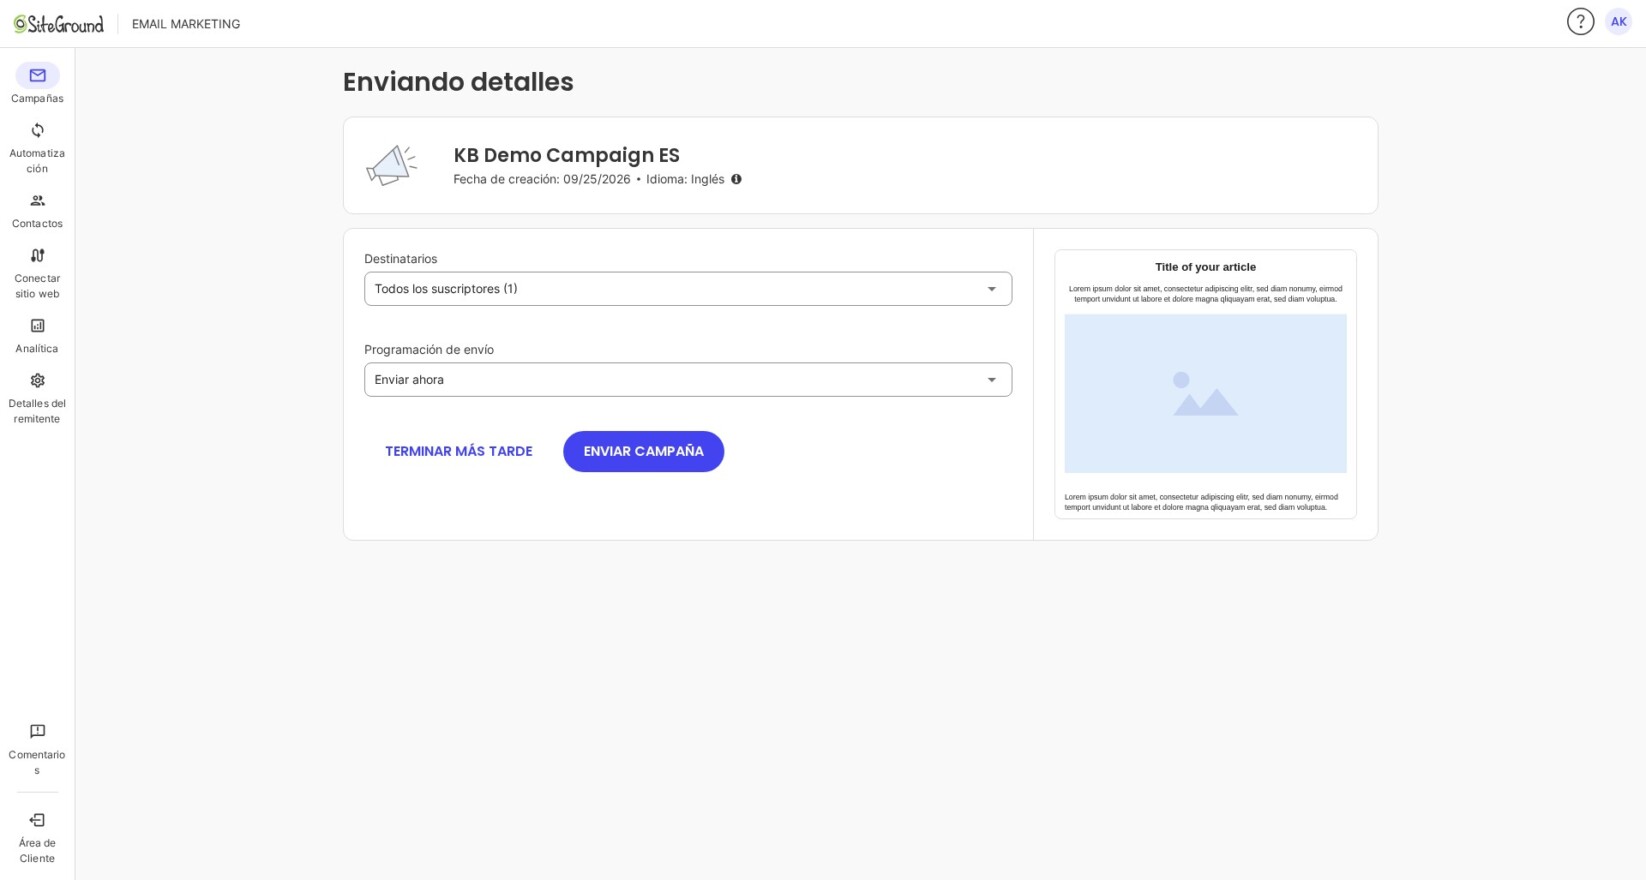The height and width of the screenshot is (880, 1646).
Task: Open the Analítica chart icon
Action: click(37, 325)
